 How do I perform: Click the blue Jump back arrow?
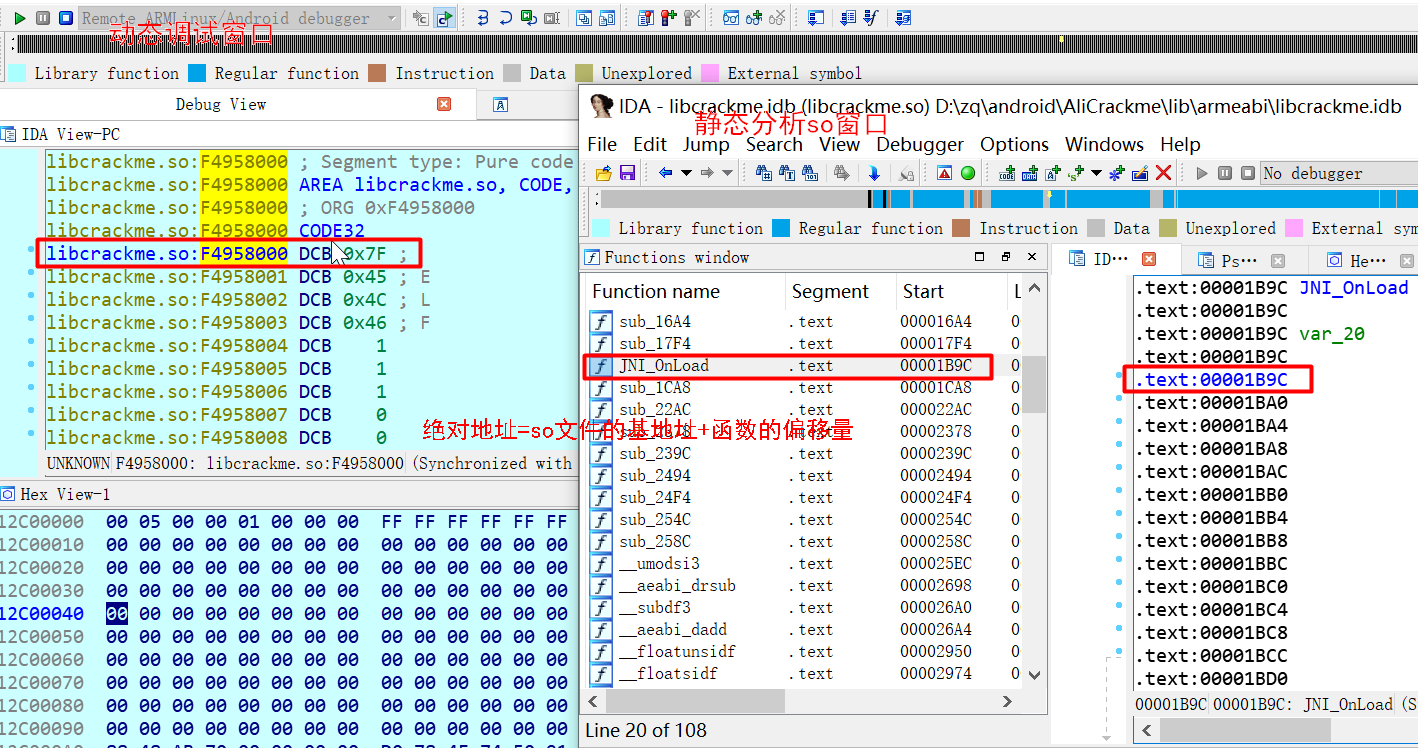pyautogui.click(x=665, y=173)
